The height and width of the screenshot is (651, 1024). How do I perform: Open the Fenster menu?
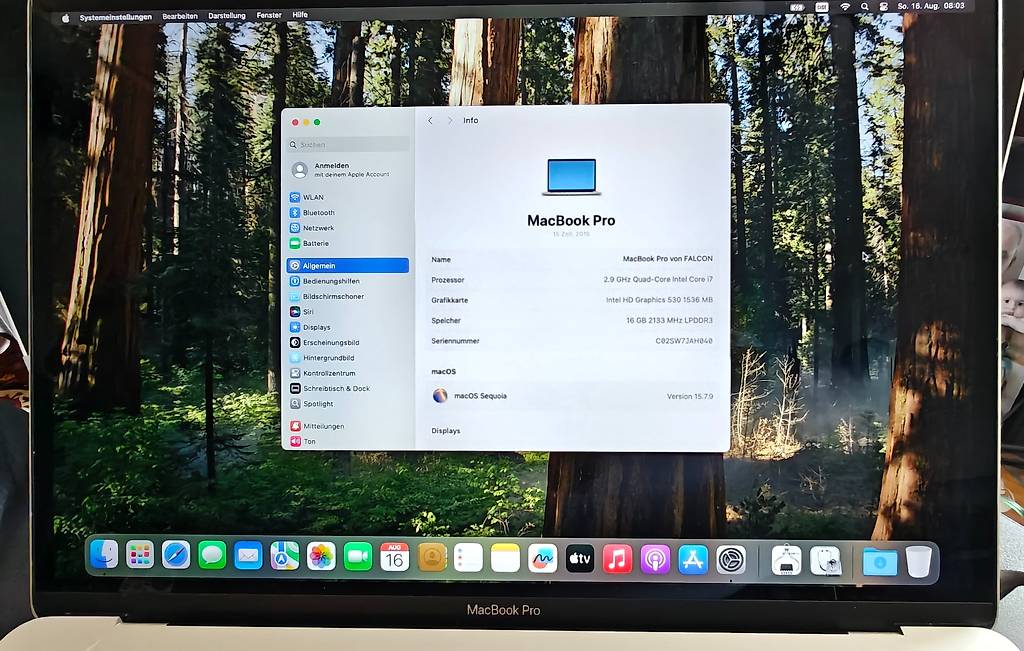click(x=269, y=14)
